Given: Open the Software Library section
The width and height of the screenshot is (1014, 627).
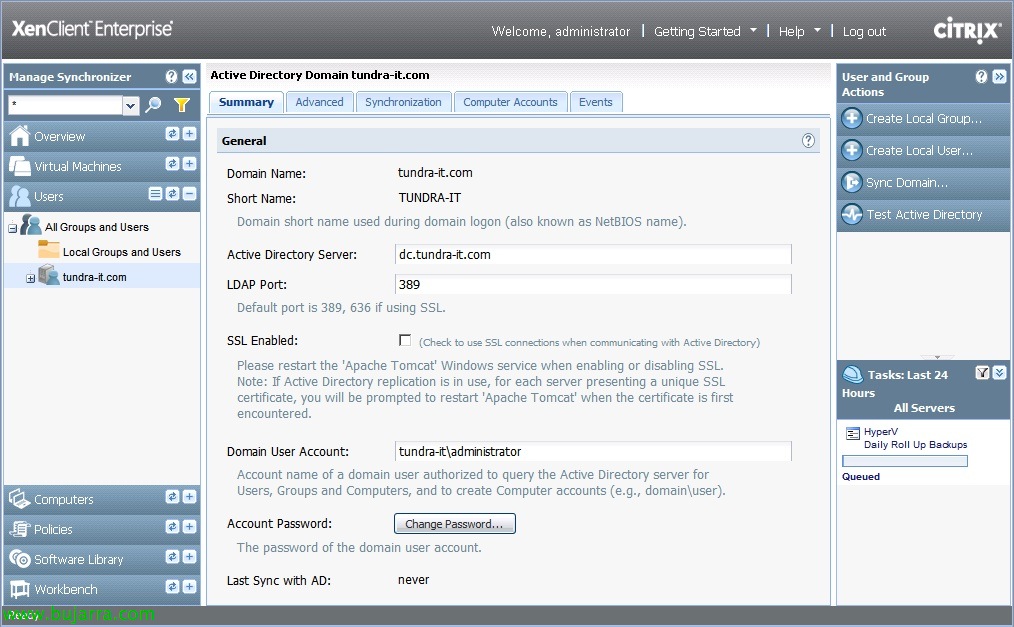Looking at the screenshot, I should [78, 560].
